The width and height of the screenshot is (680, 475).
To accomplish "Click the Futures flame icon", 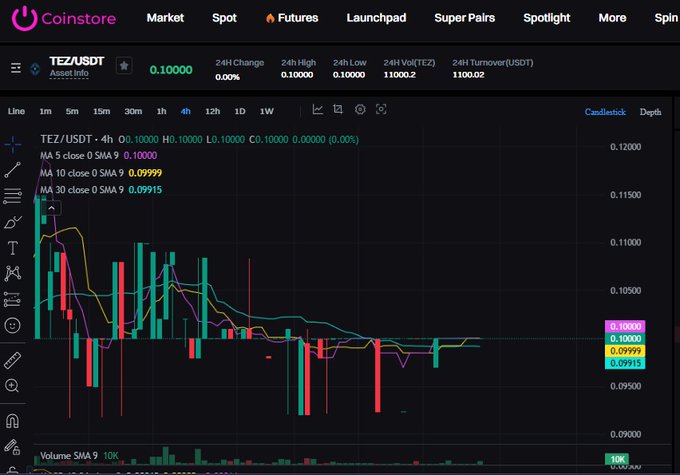I will click(270, 18).
